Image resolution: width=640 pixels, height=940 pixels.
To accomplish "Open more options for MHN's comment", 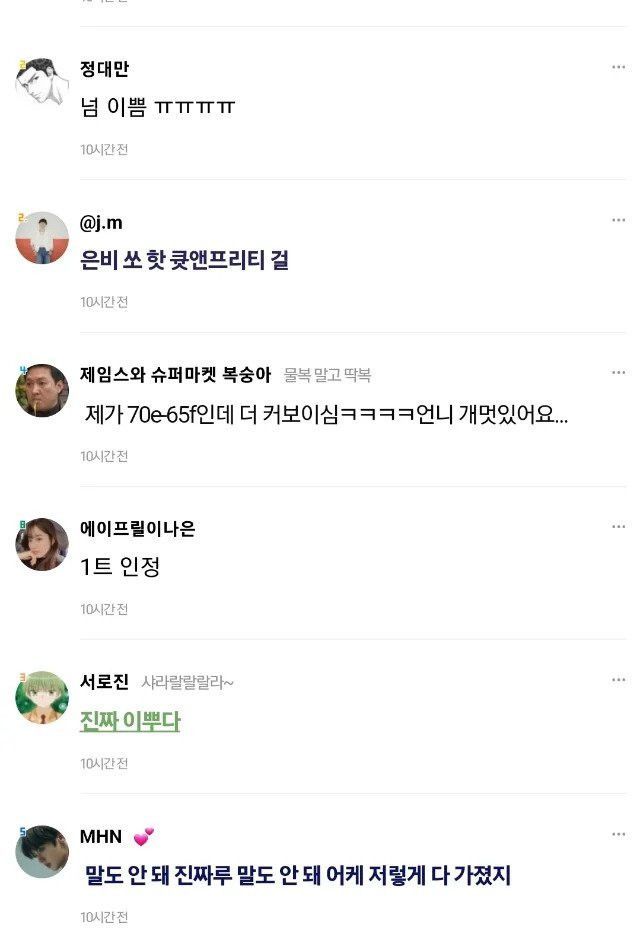I will point(619,834).
